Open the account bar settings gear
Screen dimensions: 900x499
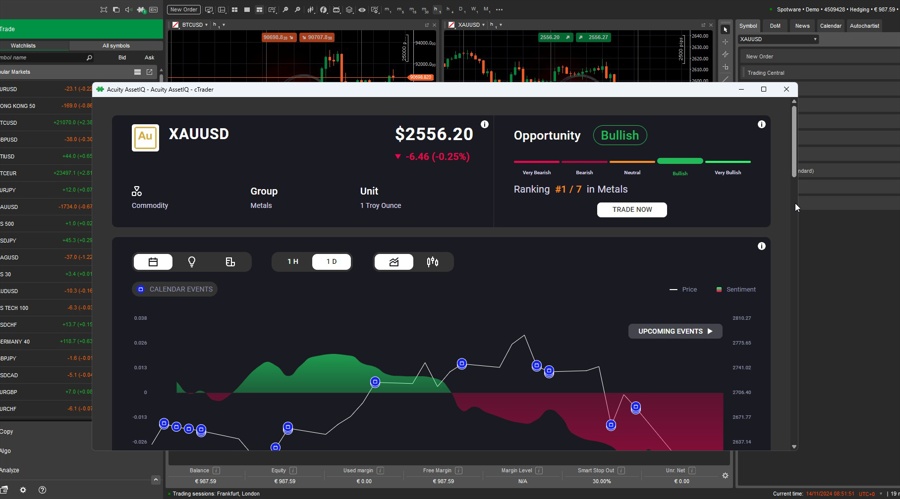pyautogui.click(x=725, y=476)
